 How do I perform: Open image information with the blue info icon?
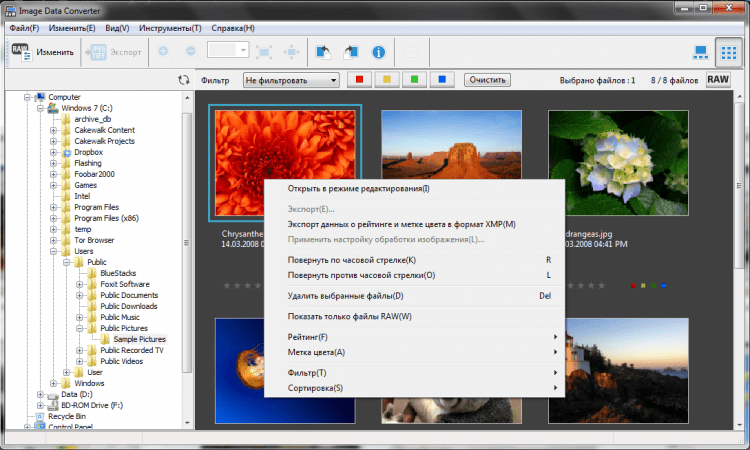coord(379,51)
